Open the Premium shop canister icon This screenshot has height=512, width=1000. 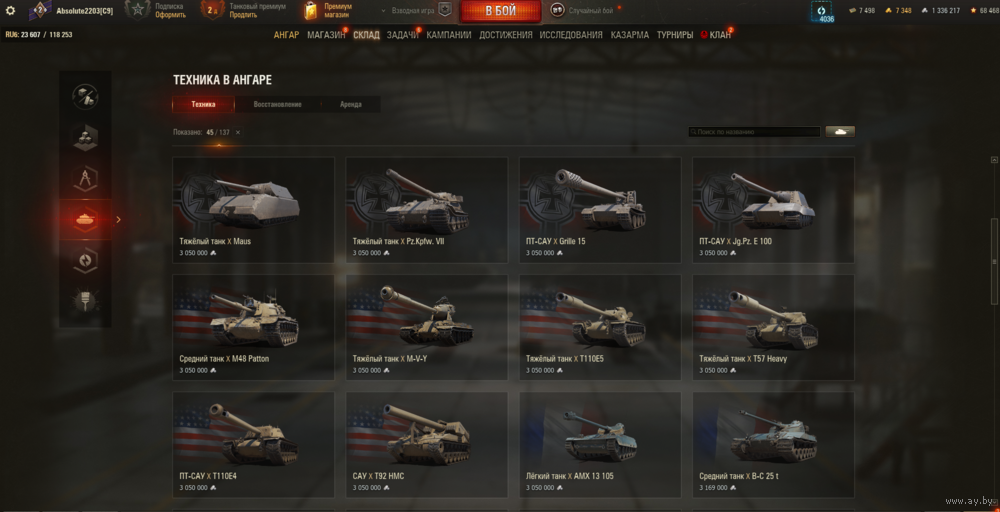pos(310,10)
